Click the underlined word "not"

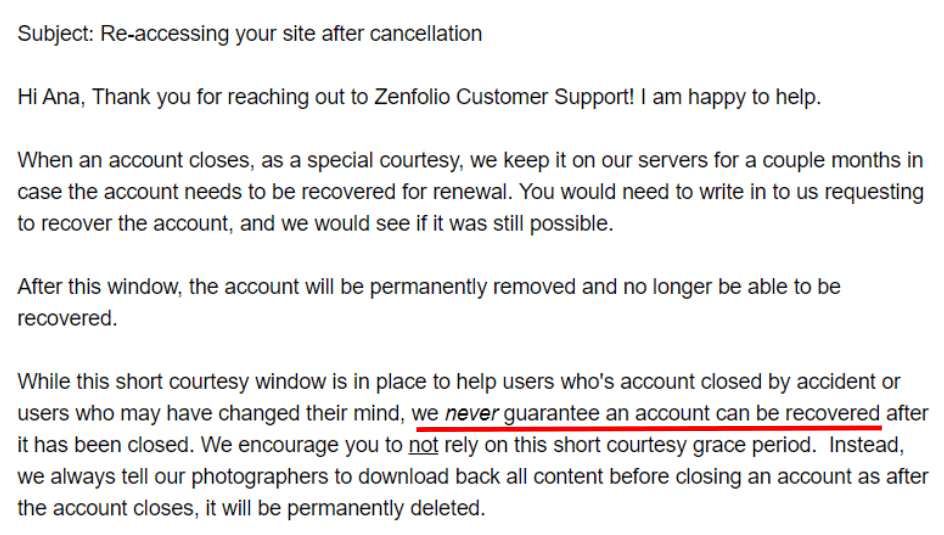pos(423,445)
